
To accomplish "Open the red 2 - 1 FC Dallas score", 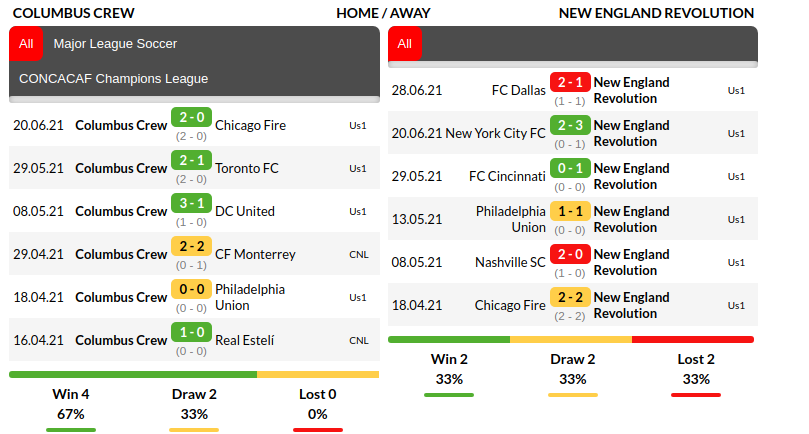I will 570,83.
